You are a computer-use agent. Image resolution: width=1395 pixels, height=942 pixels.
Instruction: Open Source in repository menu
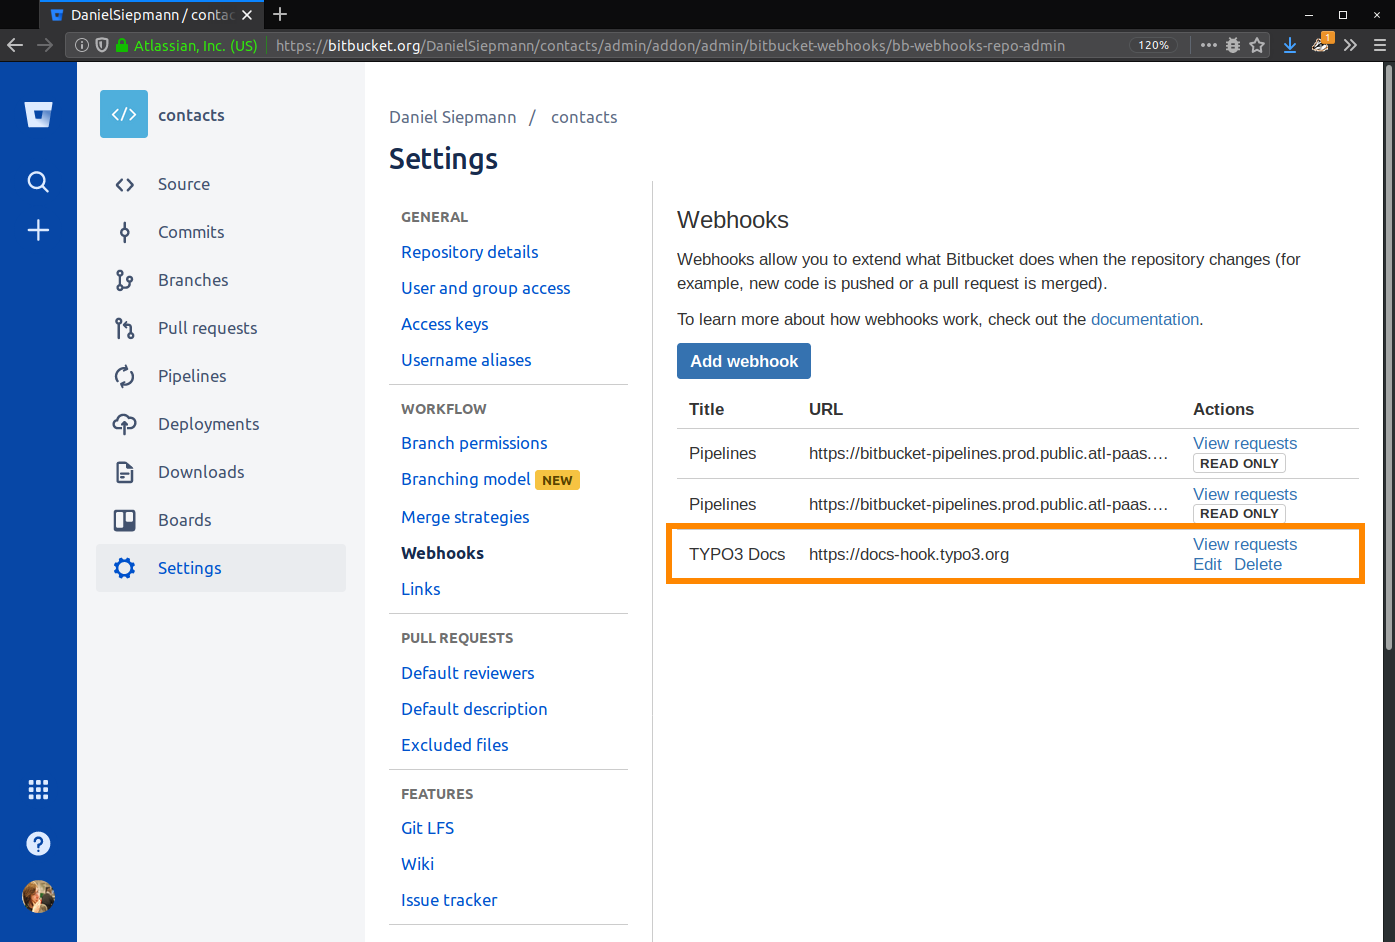coord(184,184)
